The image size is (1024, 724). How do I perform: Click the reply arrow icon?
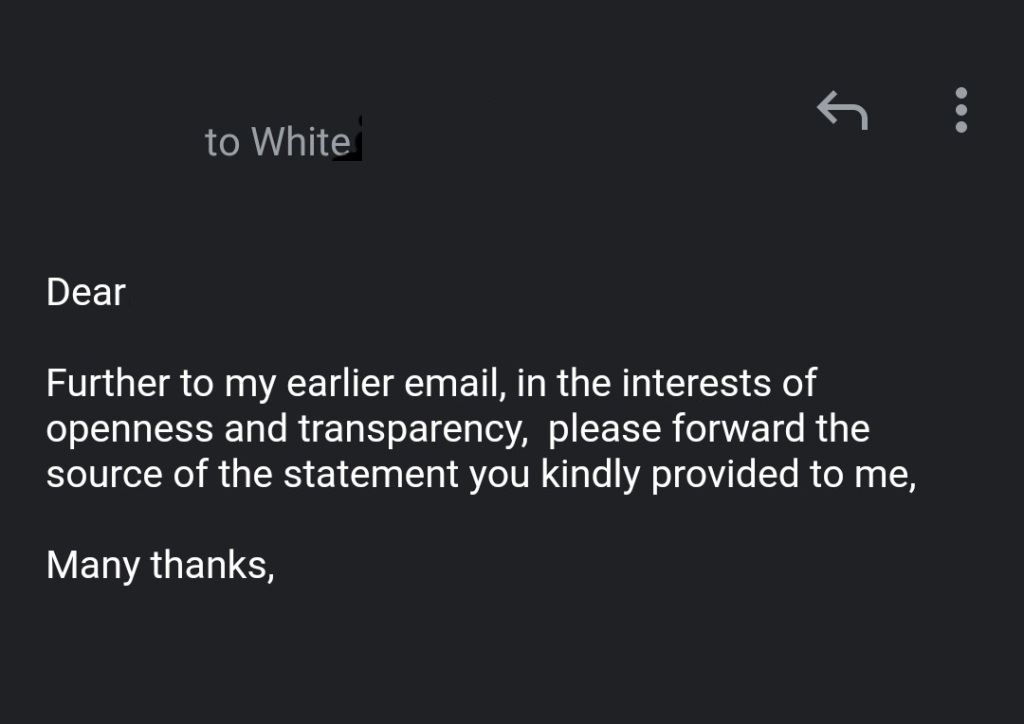(842, 109)
